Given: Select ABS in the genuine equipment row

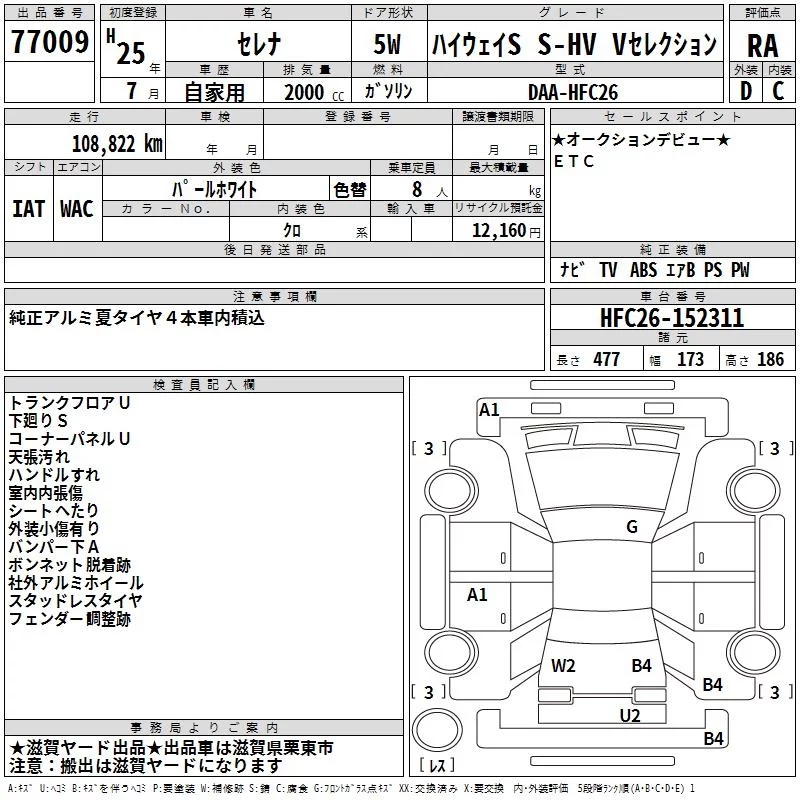Looking at the screenshot, I should (643, 270).
